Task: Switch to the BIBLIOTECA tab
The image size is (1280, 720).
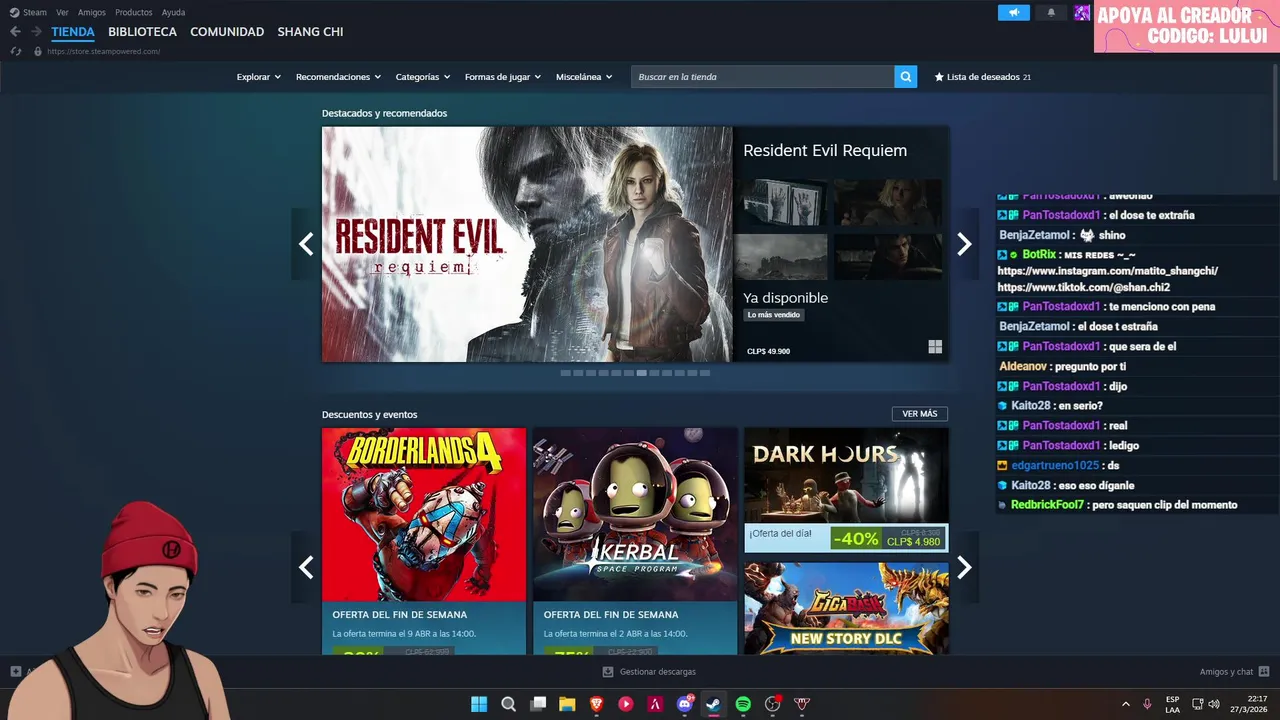Action: [142, 32]
